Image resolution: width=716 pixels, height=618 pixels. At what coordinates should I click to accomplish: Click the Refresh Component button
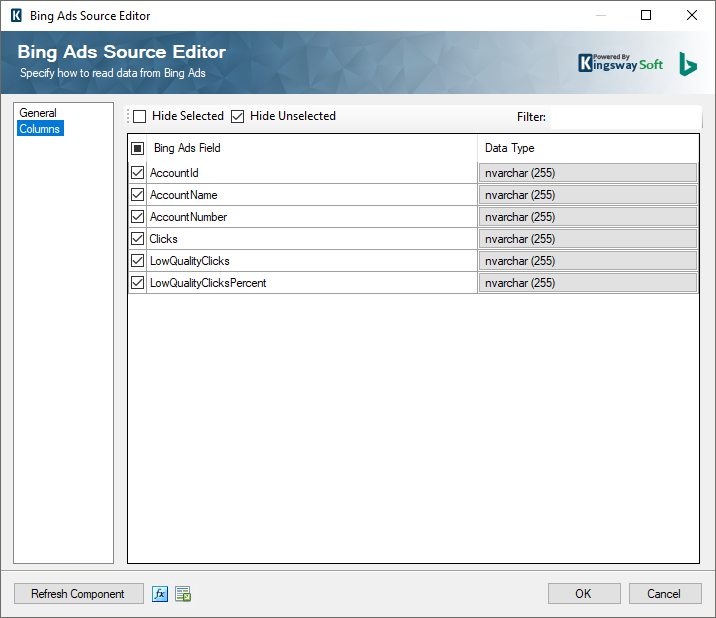coord(79,594)
